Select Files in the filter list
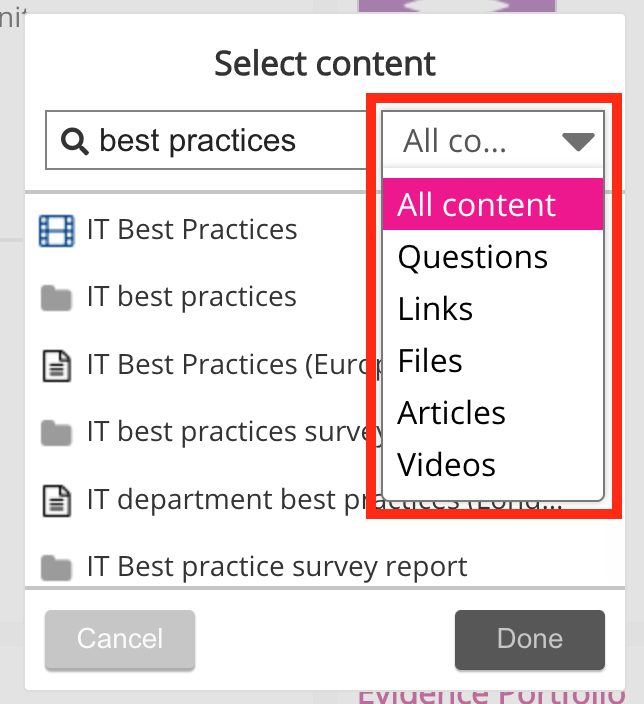Image resolution: width=644 pixels, height=704 pixels. pos(430,361)
